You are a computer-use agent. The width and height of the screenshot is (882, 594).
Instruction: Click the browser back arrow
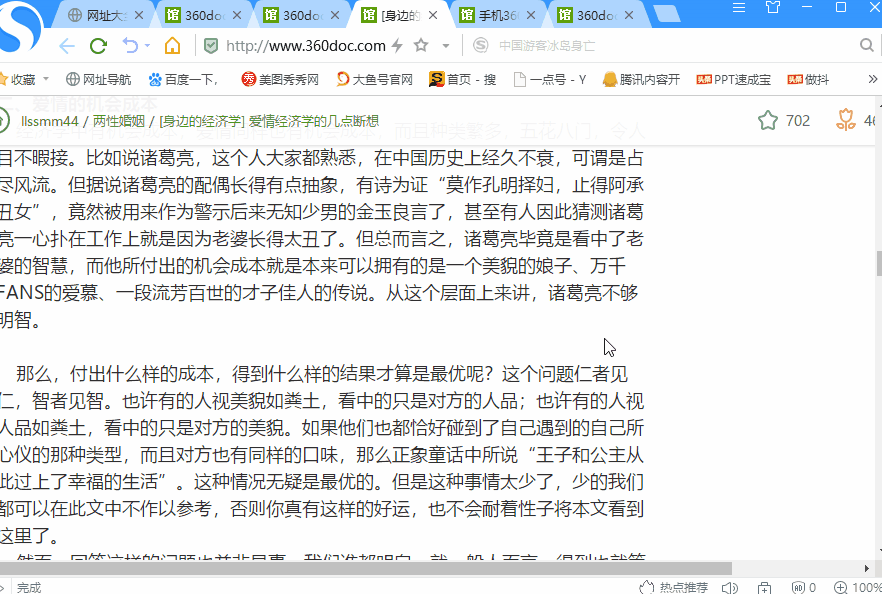(66, 46)
